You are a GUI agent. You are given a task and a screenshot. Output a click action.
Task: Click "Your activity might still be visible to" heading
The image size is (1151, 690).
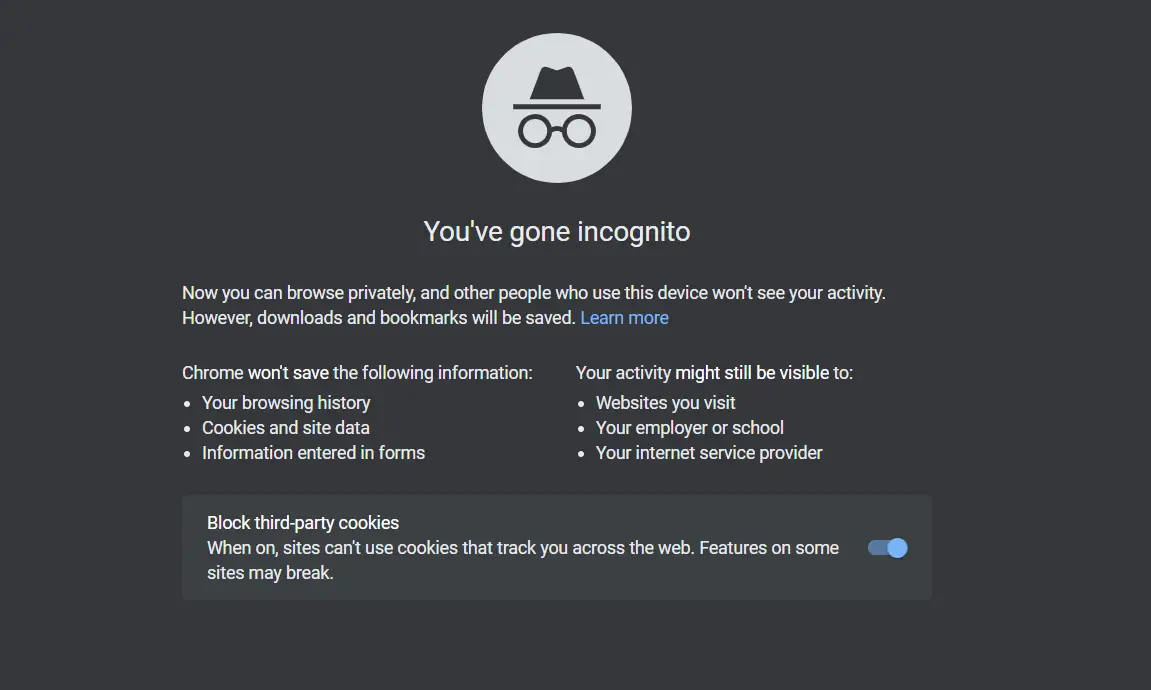point(714,373)
